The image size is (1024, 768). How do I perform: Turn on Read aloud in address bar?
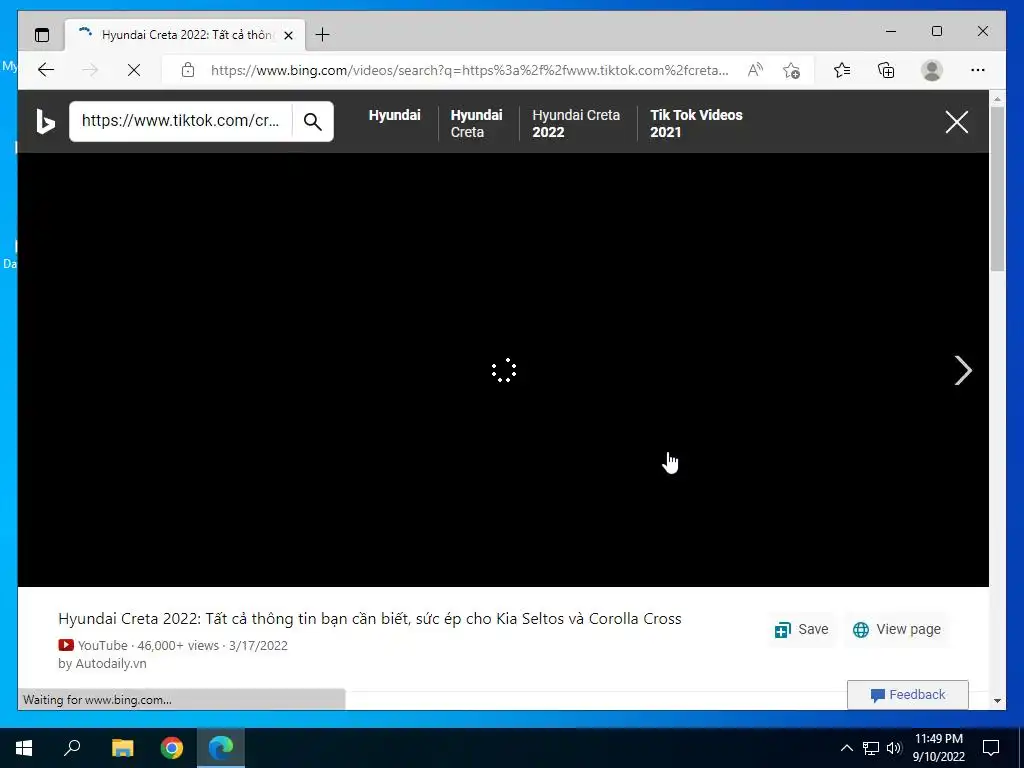tap(755, 70)
